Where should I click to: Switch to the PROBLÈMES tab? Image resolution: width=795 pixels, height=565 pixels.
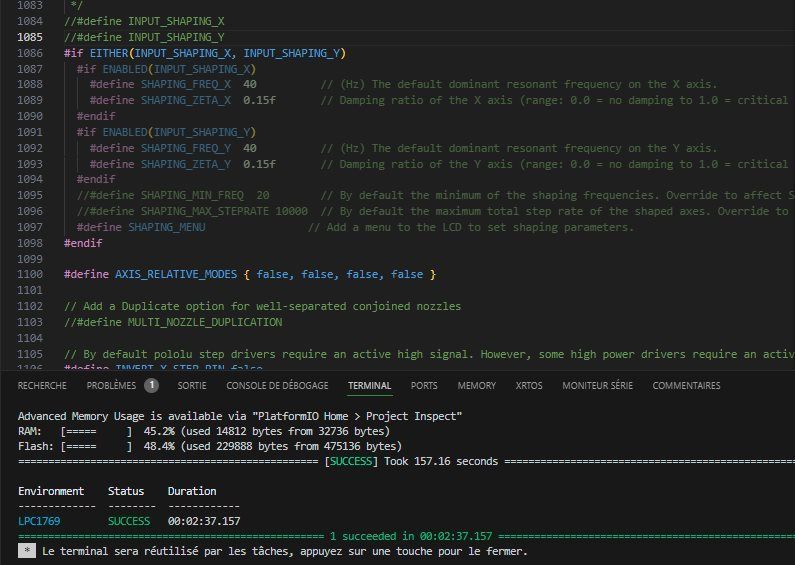(111, 385)
